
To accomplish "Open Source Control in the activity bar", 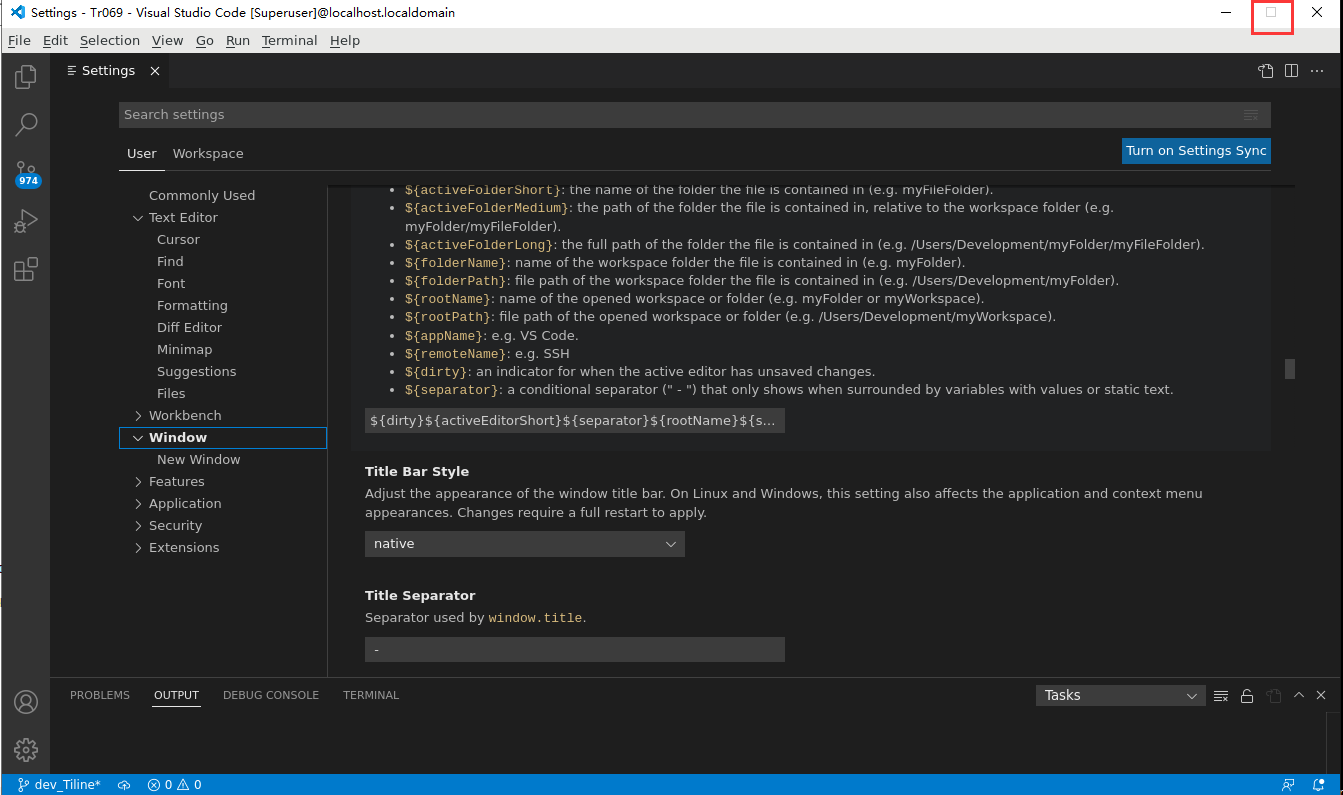I will 25,172.
